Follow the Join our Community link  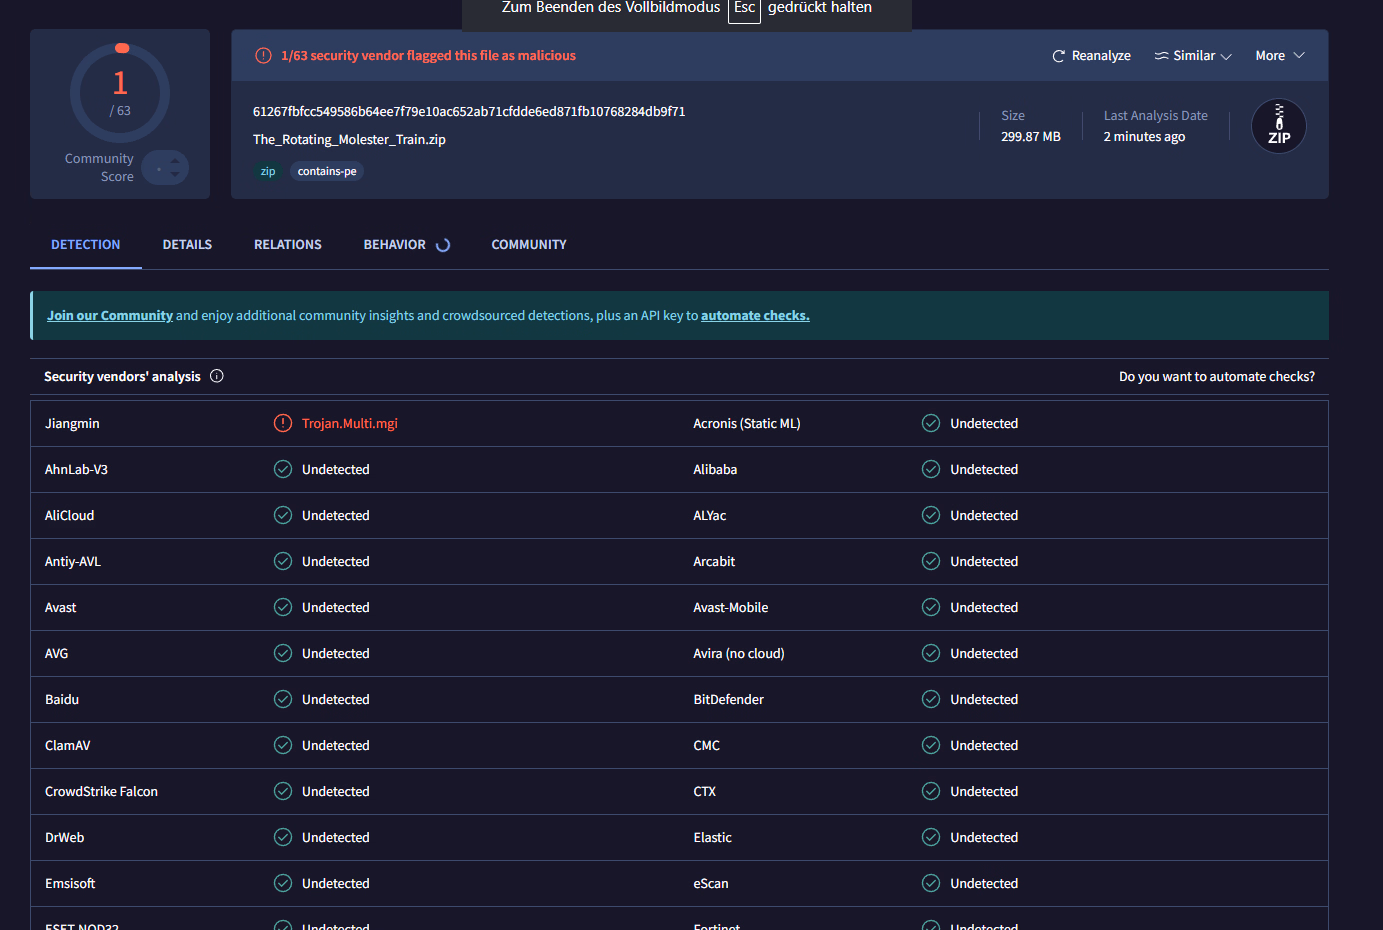pos(110,316)
